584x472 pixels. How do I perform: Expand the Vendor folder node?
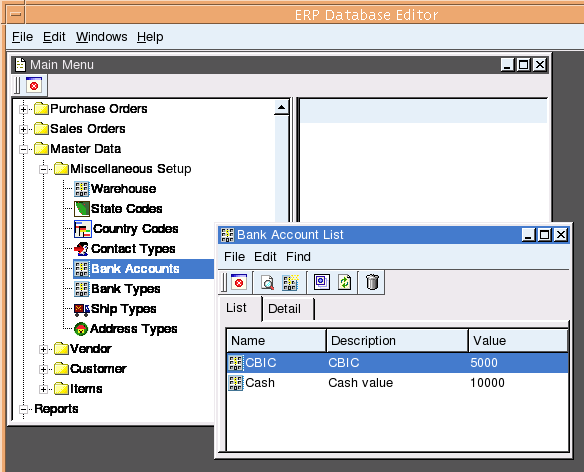44,349
